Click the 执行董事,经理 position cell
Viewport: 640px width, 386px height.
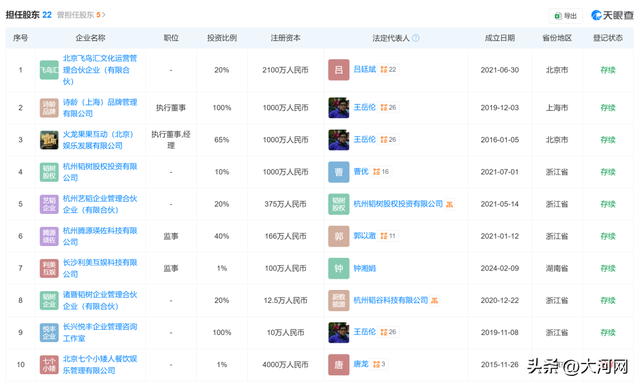coord(171,140)
